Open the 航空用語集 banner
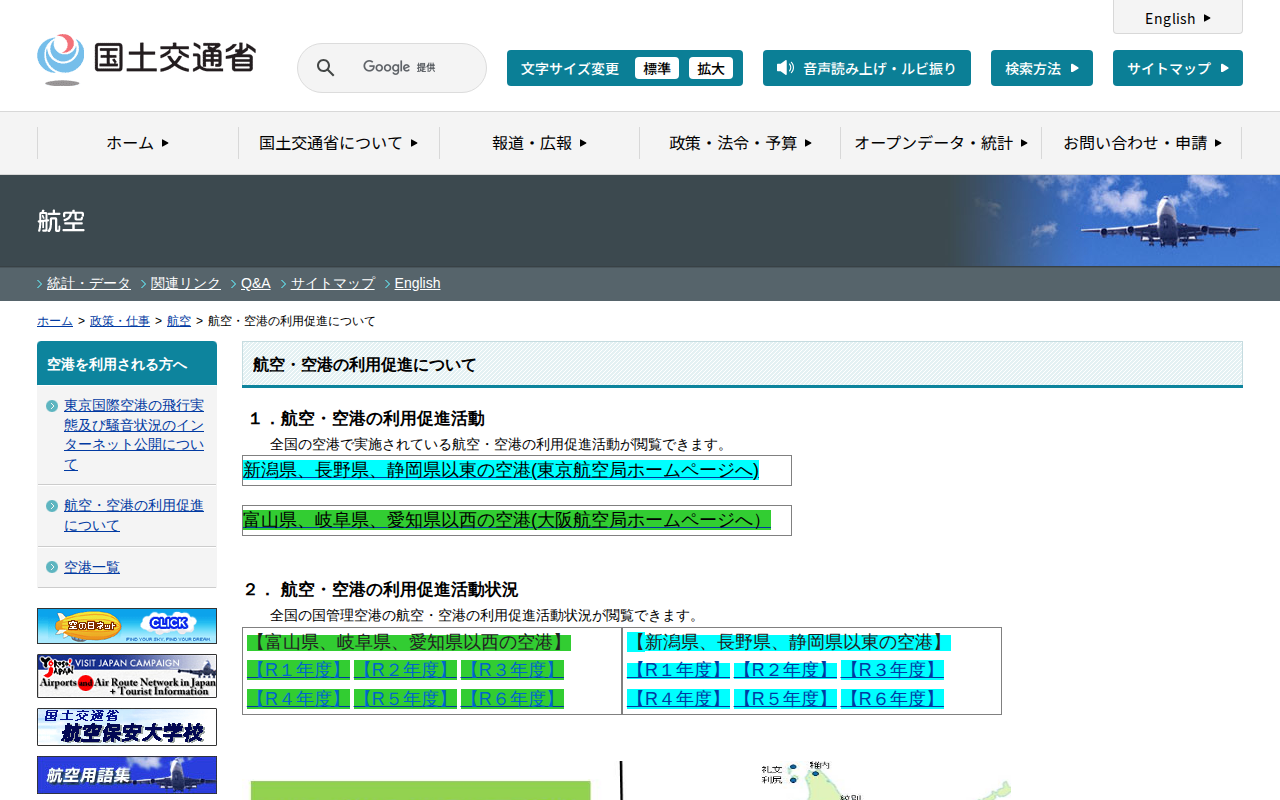This screenshot has width=1280, height=800. pos(127,775)
